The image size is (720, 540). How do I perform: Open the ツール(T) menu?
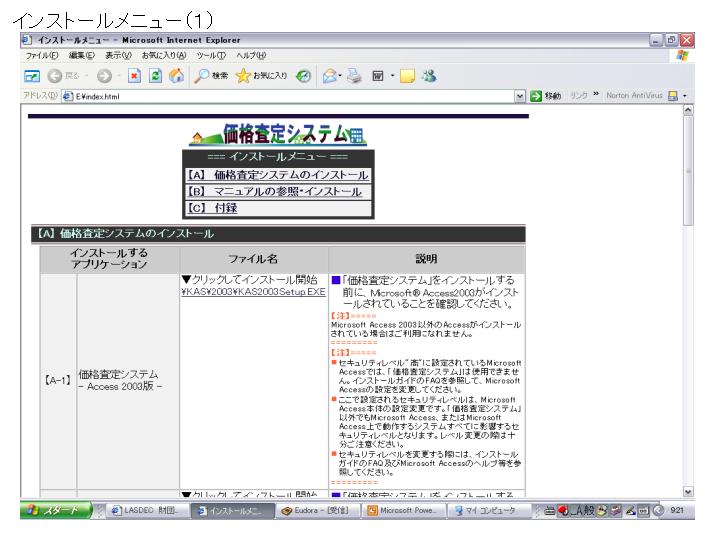(x=211, y=56)
